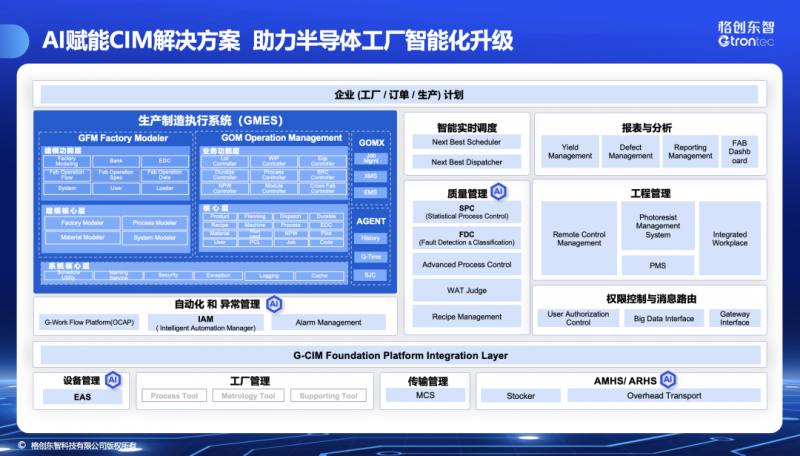Click User Authorization Control
This screenshot has height=456, width=800.
tap(578, 318)
